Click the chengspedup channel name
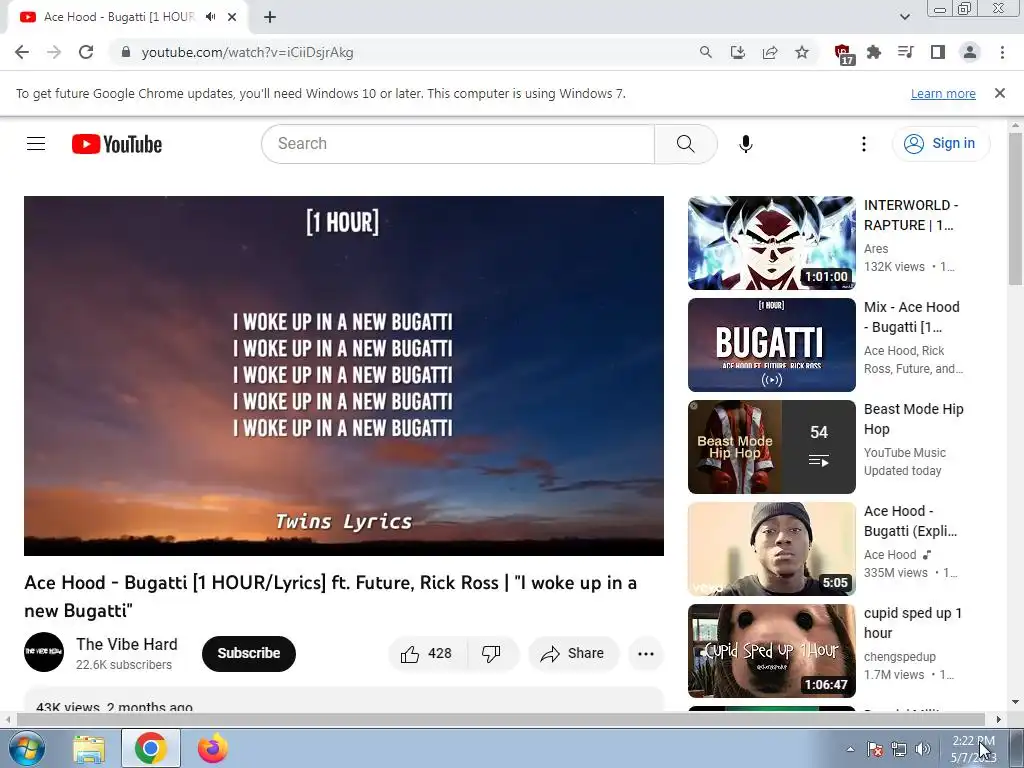The width and height of the screenshot is (1024, 768). (899, 656)
